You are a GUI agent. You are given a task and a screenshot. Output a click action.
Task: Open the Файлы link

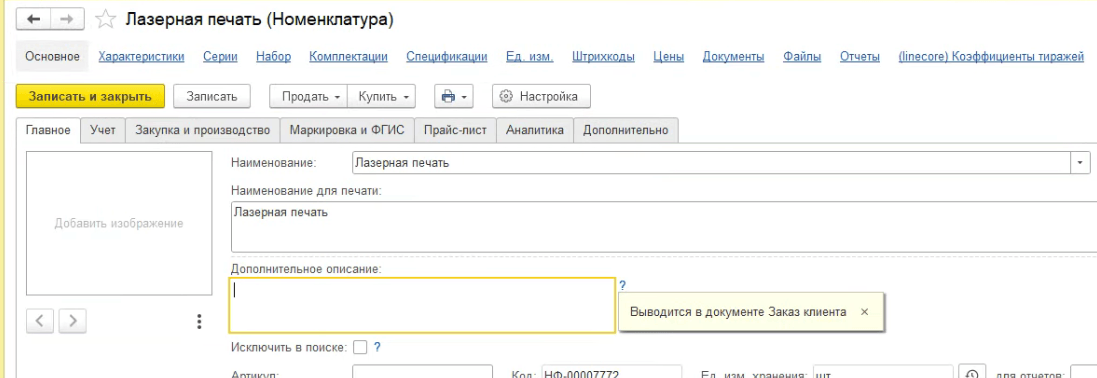(x=802, y=57)
